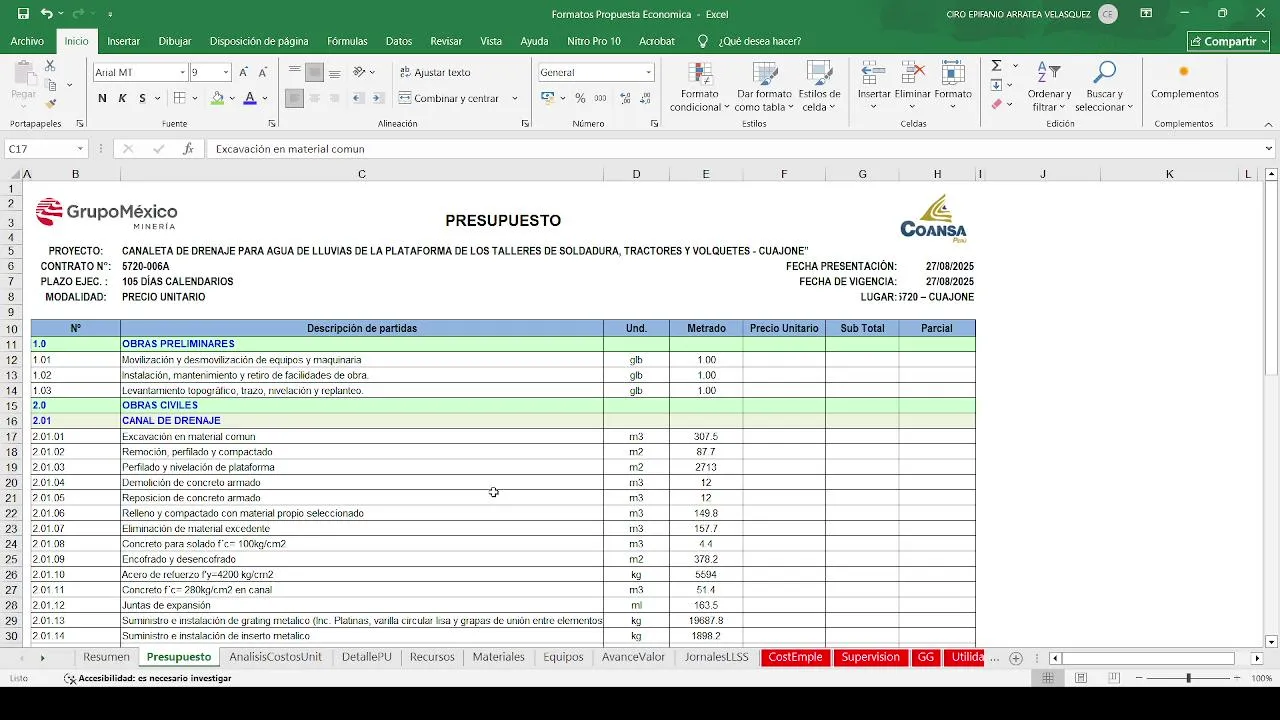The height and width of the screenshot is (720, 1280).
Task: Decrease font size with smaller A icon
Action: pyautogui.click(x=263, y=72)
